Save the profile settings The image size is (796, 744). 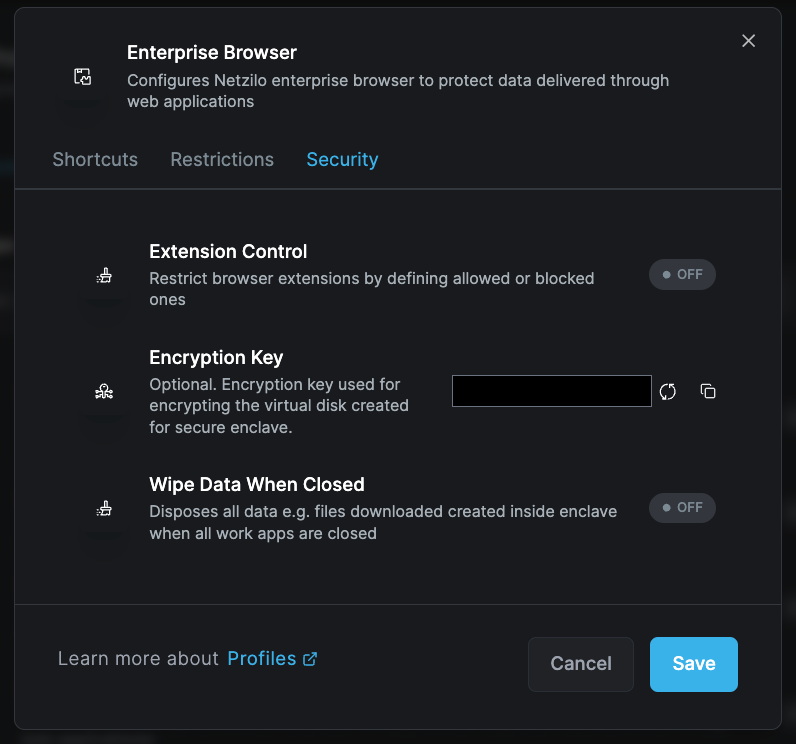(693, 664)
